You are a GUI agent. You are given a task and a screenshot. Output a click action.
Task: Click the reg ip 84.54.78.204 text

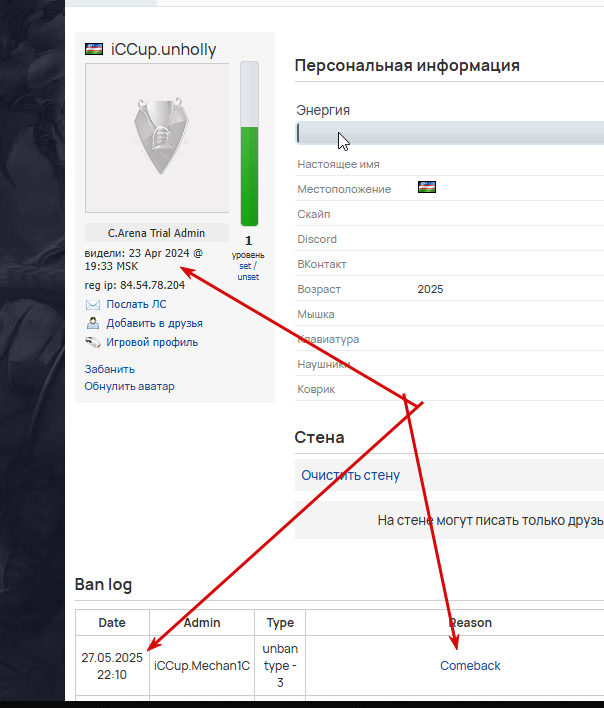coord(135,285)
